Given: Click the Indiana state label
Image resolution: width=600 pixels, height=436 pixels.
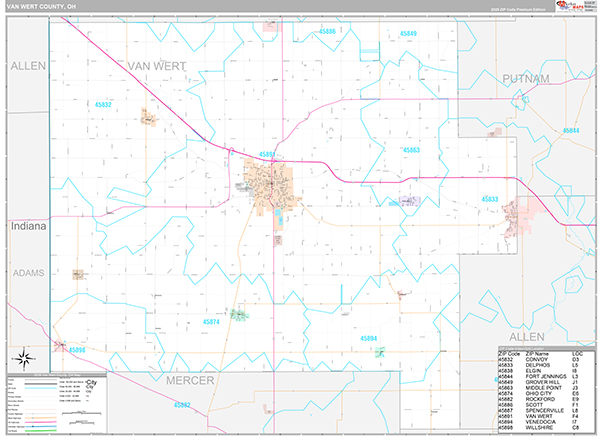Looking at the screenshot, I should [27, 227].
